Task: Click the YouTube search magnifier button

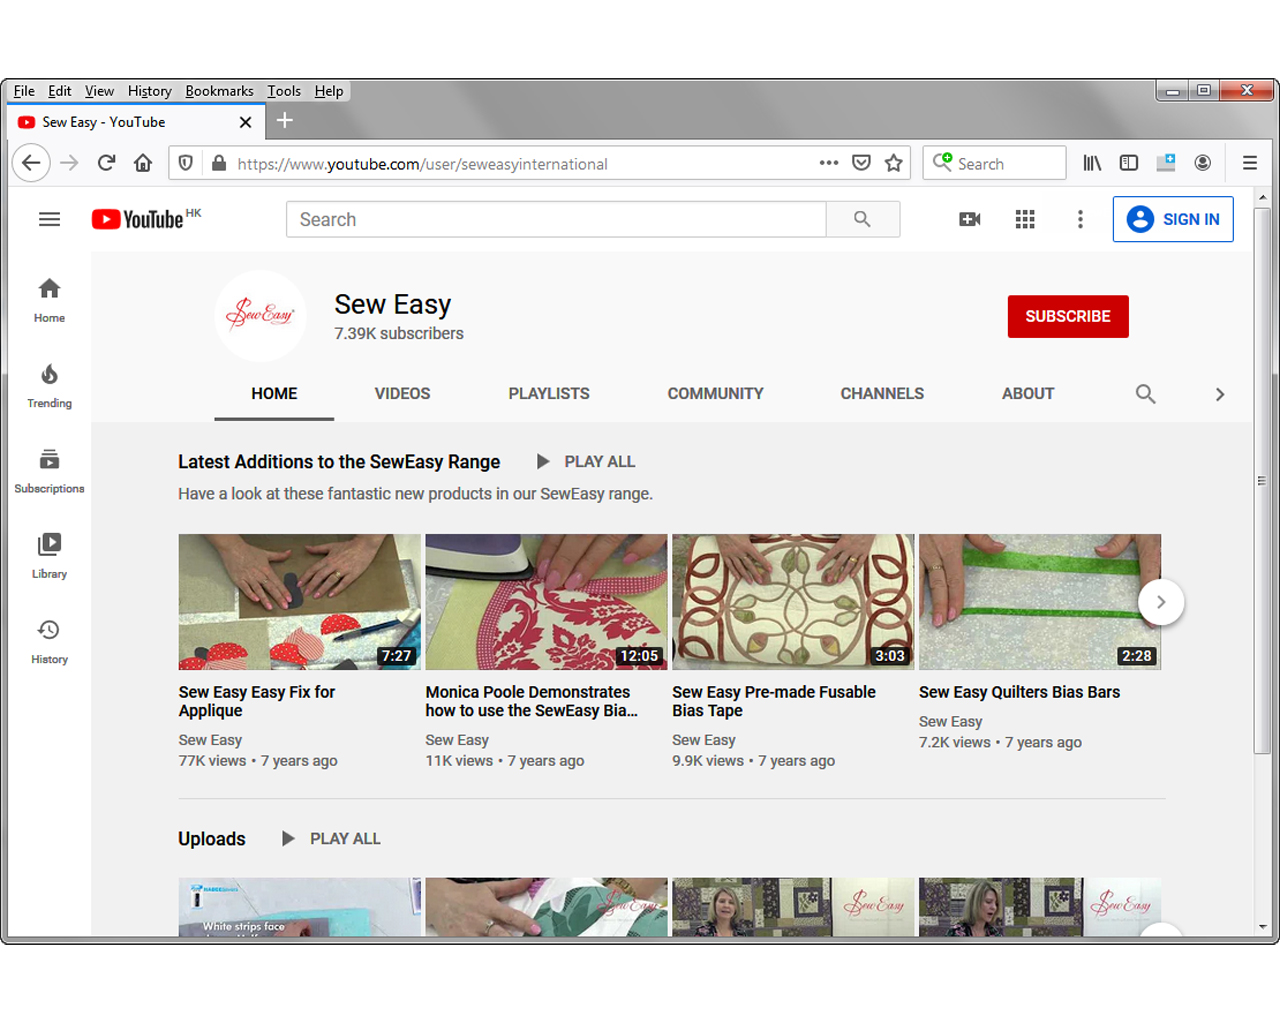Action: pos(862,219)
